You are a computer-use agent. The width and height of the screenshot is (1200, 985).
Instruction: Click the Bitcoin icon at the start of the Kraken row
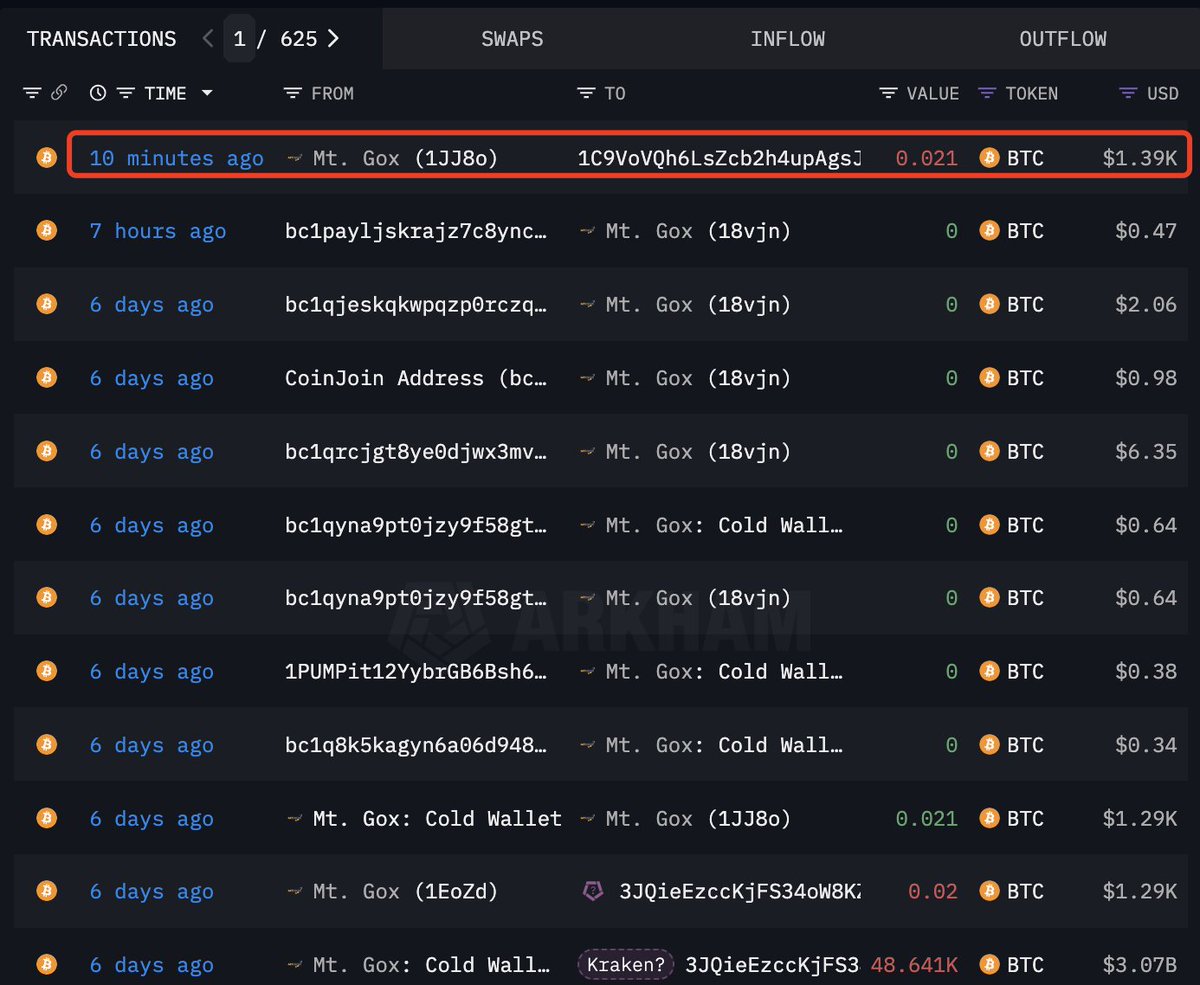pos(45,964)
